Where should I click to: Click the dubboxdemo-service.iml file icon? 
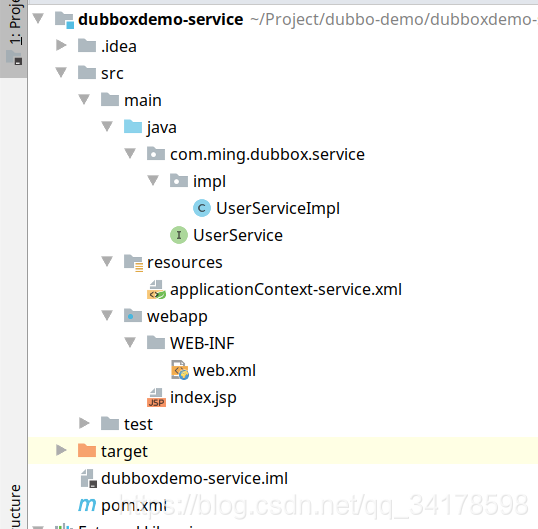pos(89,478)
